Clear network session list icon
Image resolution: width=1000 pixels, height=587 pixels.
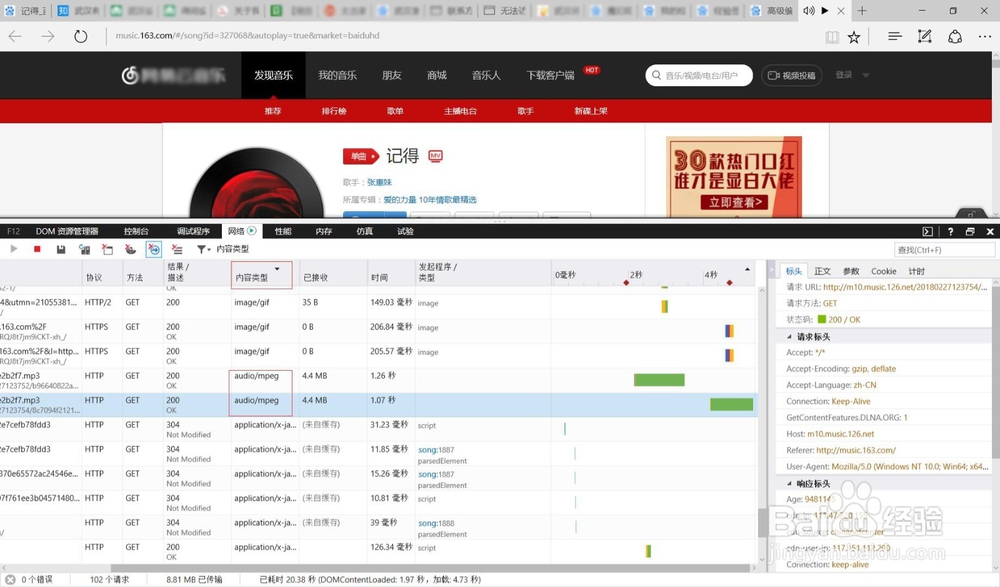(177, 249)
